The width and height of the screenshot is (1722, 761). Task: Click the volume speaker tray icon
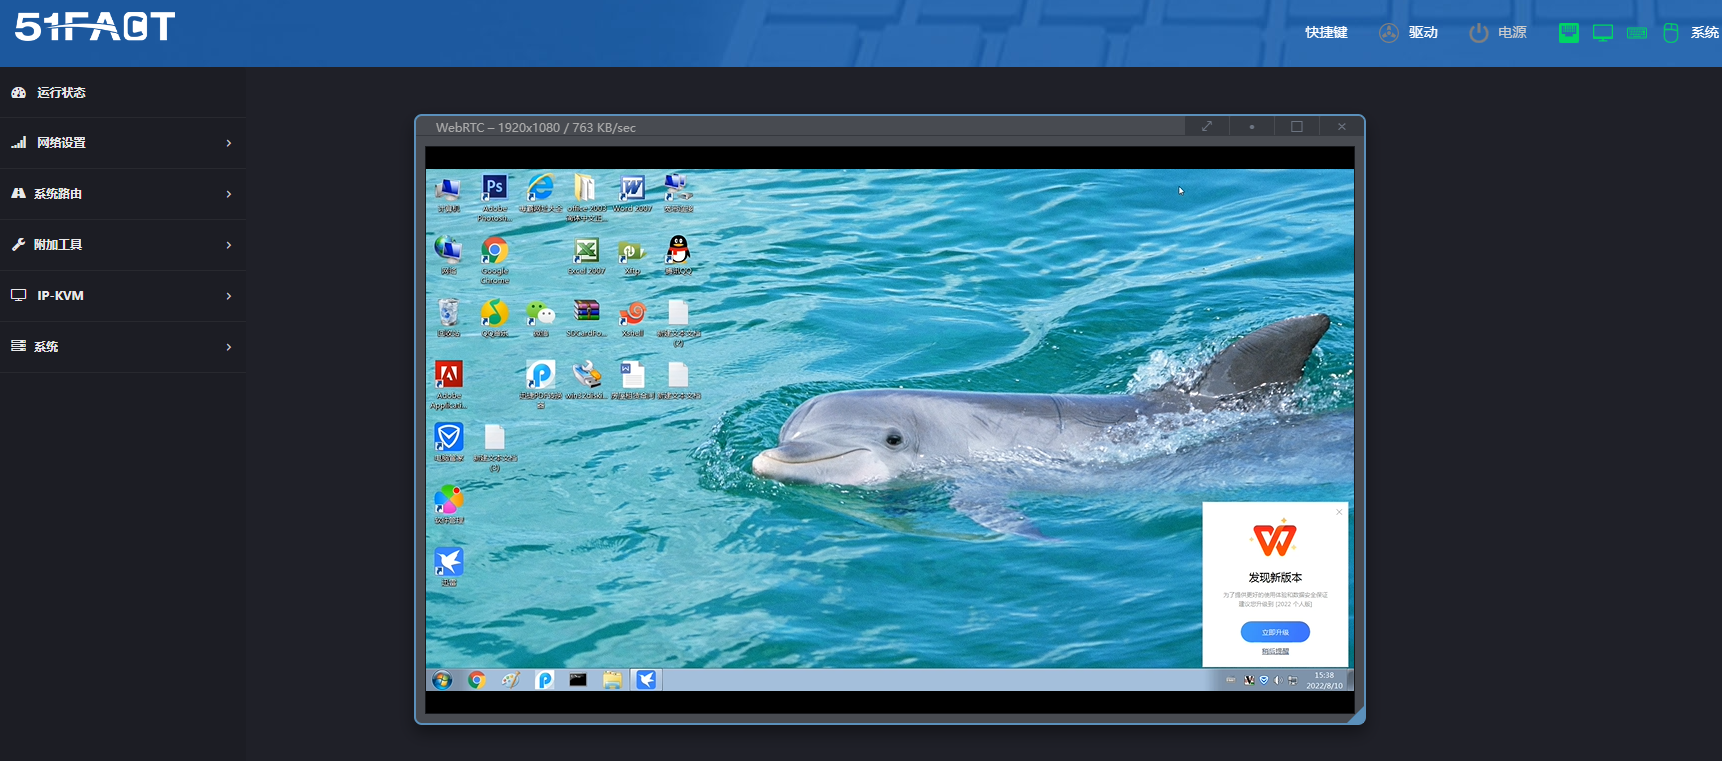(x=1278, y=680)
